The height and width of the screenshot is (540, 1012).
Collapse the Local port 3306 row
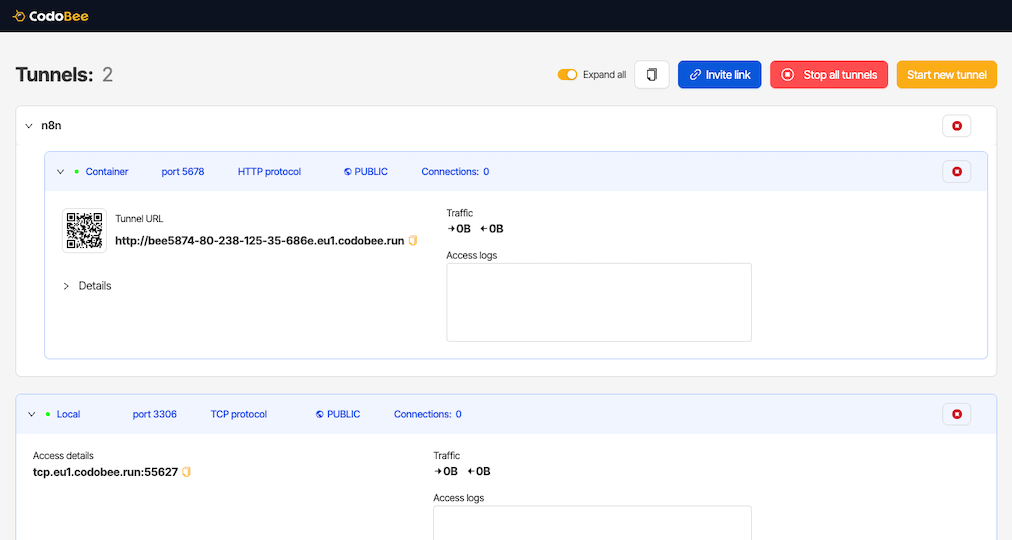click(32, 414)
